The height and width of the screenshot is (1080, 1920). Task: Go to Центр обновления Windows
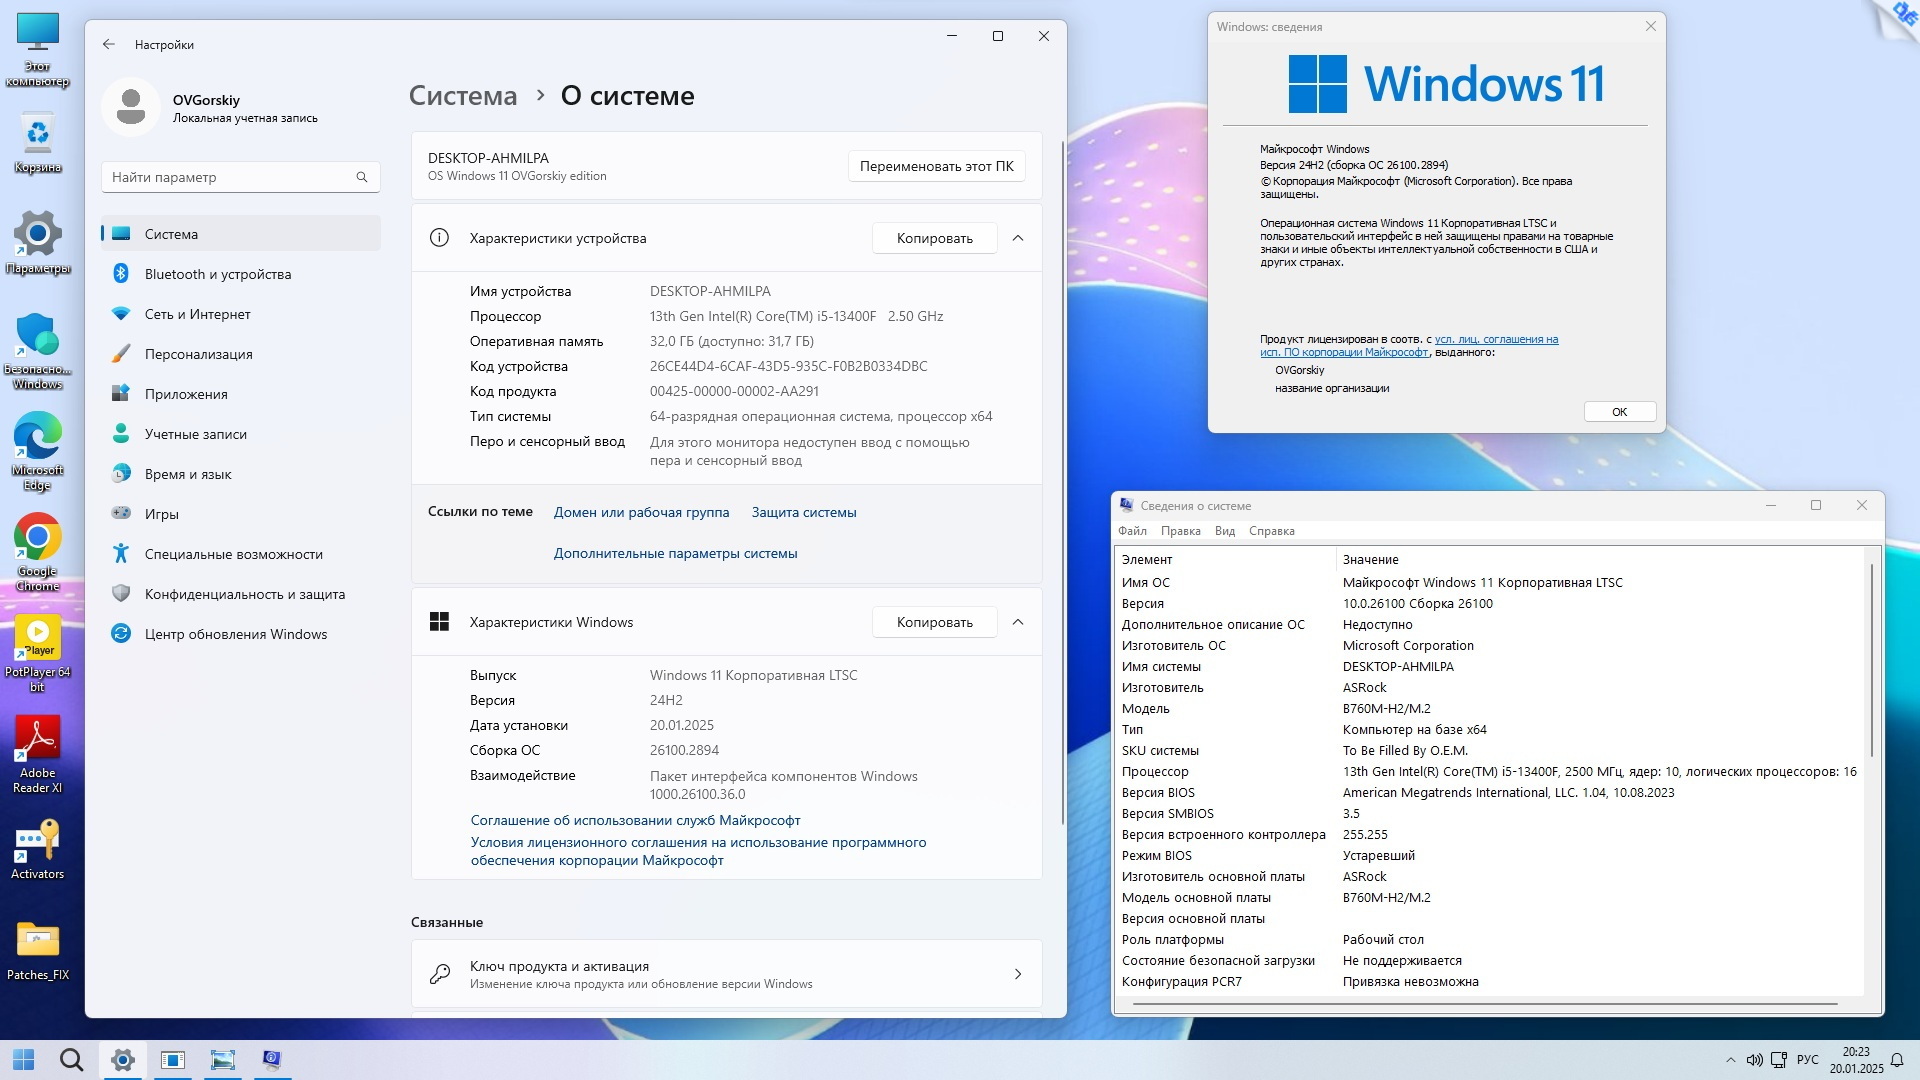pyautogui.click(x=235, y=634)
